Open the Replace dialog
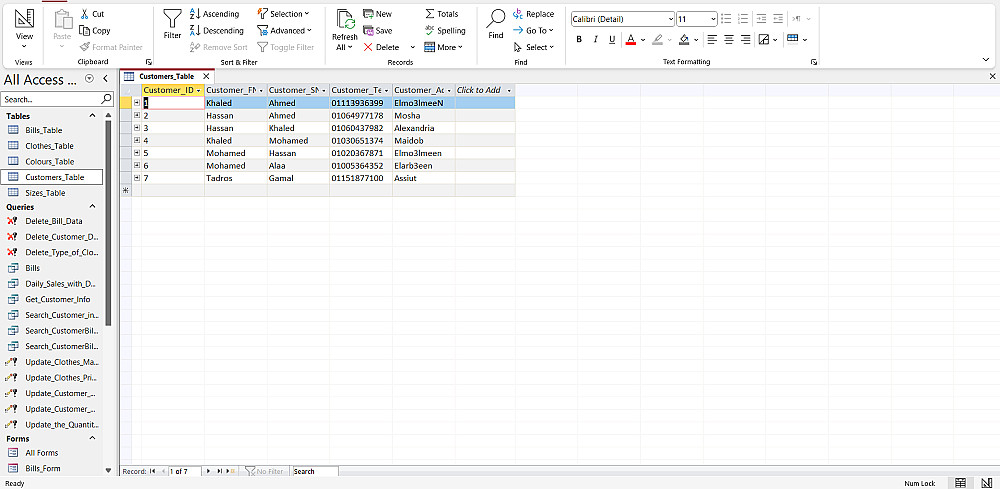 pos(533,13)
